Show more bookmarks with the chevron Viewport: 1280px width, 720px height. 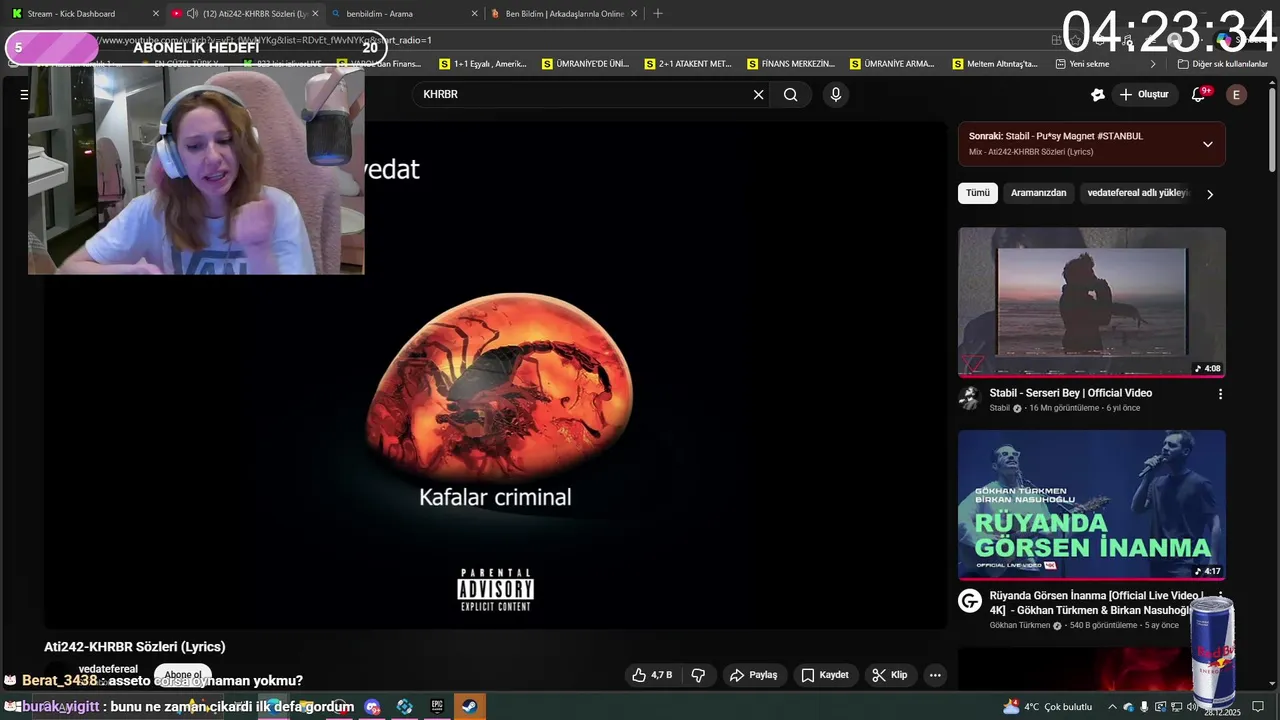1153,64
